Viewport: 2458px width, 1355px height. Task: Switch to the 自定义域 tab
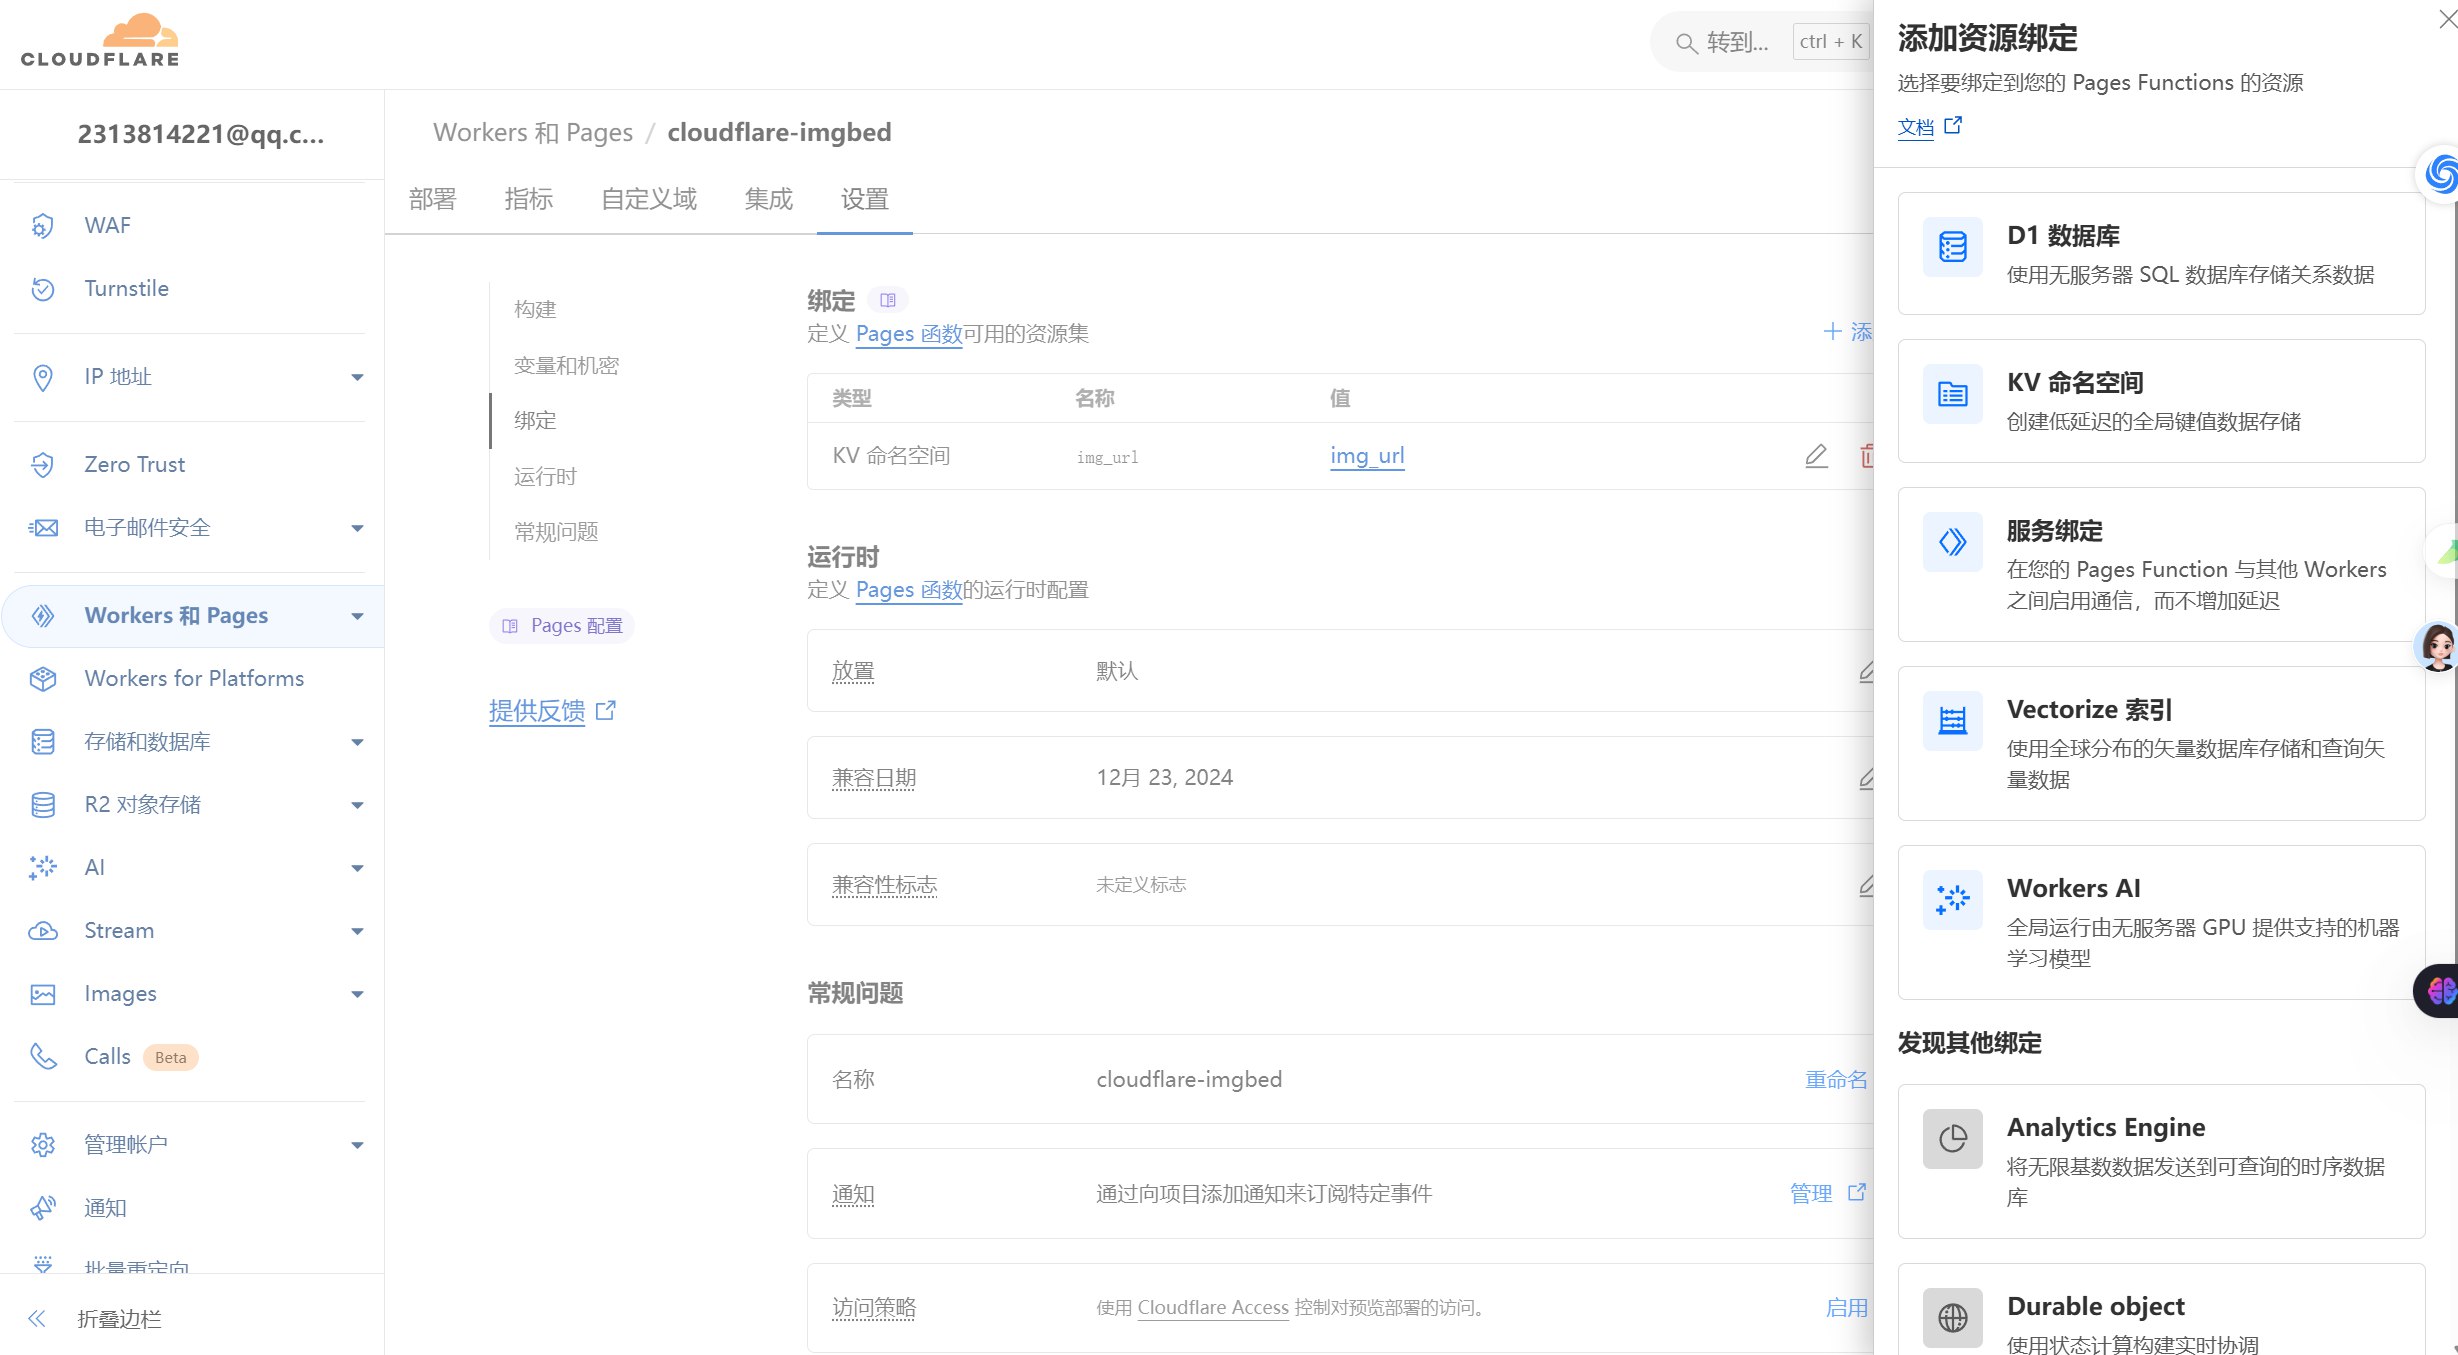(x=648, y=199)
